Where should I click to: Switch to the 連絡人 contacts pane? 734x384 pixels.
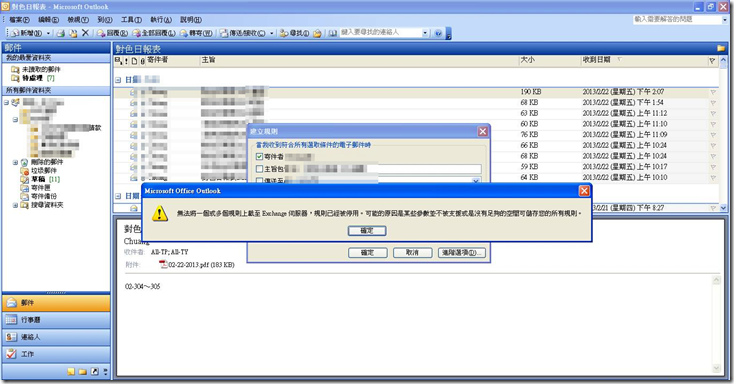56,337
